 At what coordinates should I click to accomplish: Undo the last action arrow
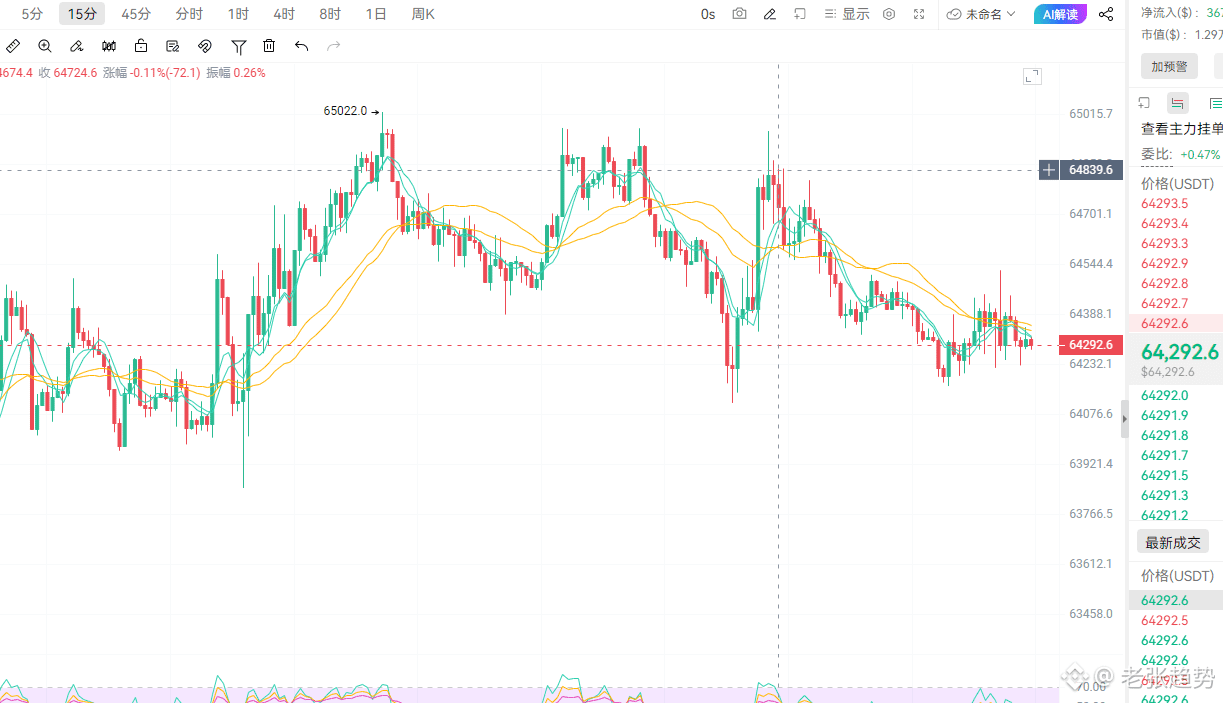point(301,46)
